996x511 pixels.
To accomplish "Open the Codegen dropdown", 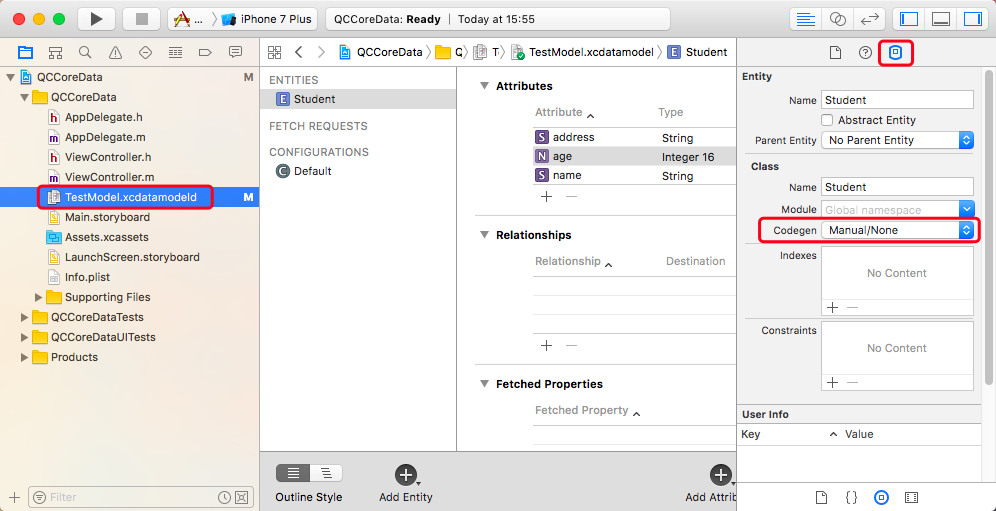I will pos(897,230).
